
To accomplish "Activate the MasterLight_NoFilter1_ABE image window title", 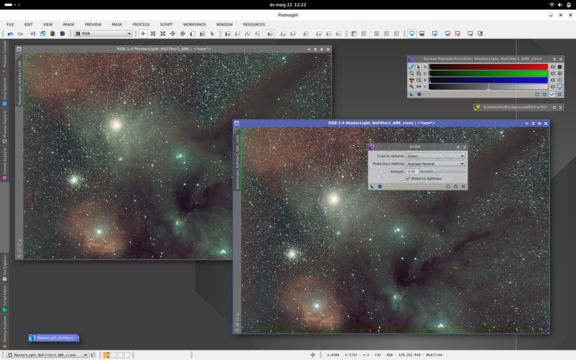I will click(164, 49).
